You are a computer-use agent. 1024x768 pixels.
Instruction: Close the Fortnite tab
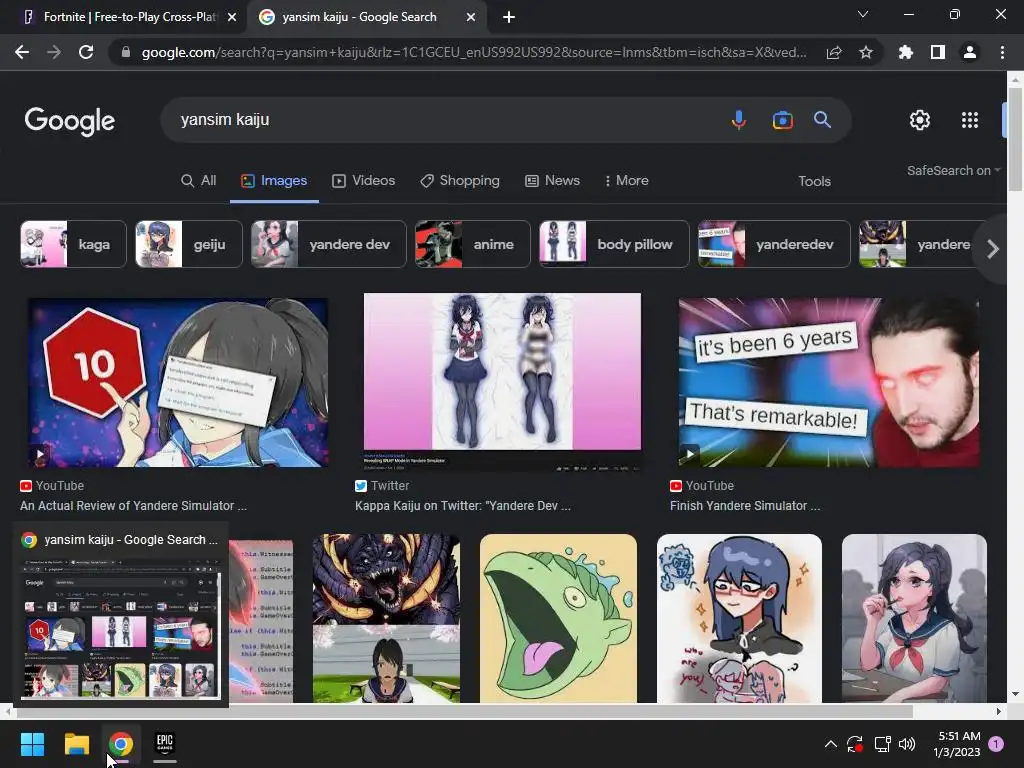pos(232,17)
